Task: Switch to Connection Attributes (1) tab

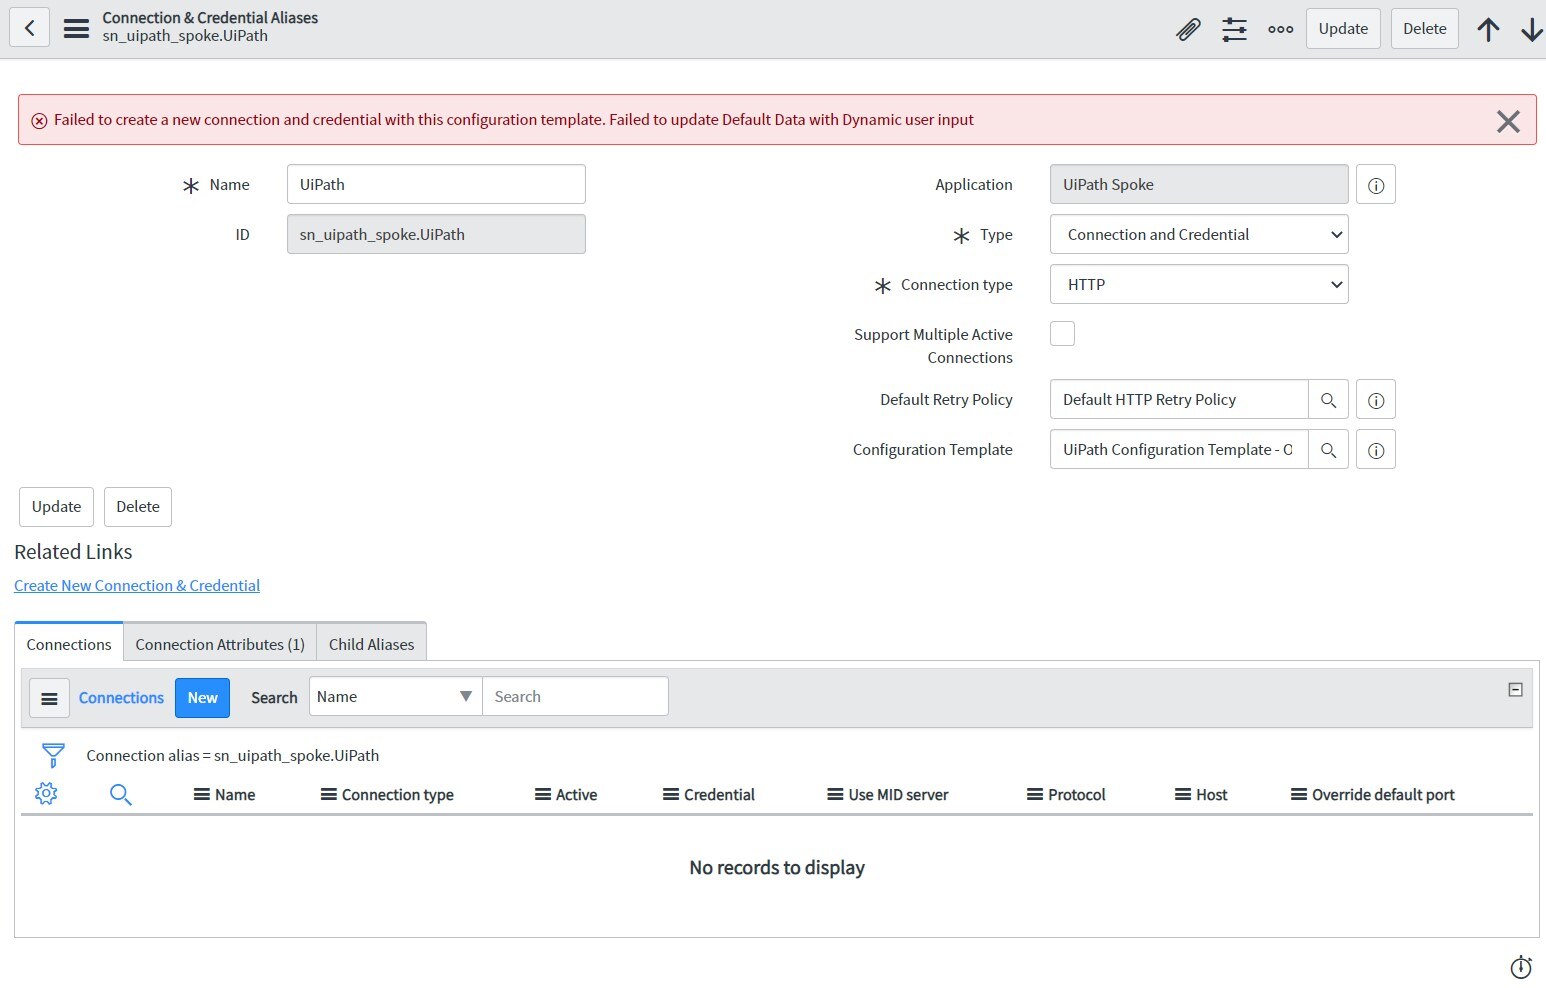Action: pyautogui.click(x=220, y=645)
